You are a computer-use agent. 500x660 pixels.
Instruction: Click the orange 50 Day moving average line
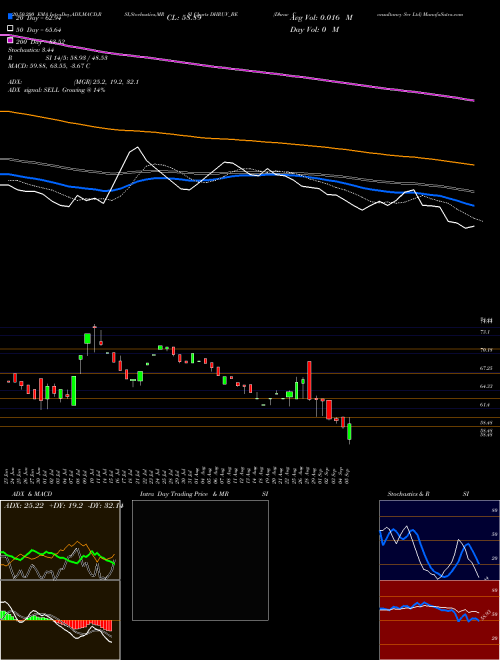(x=236, y=139)
